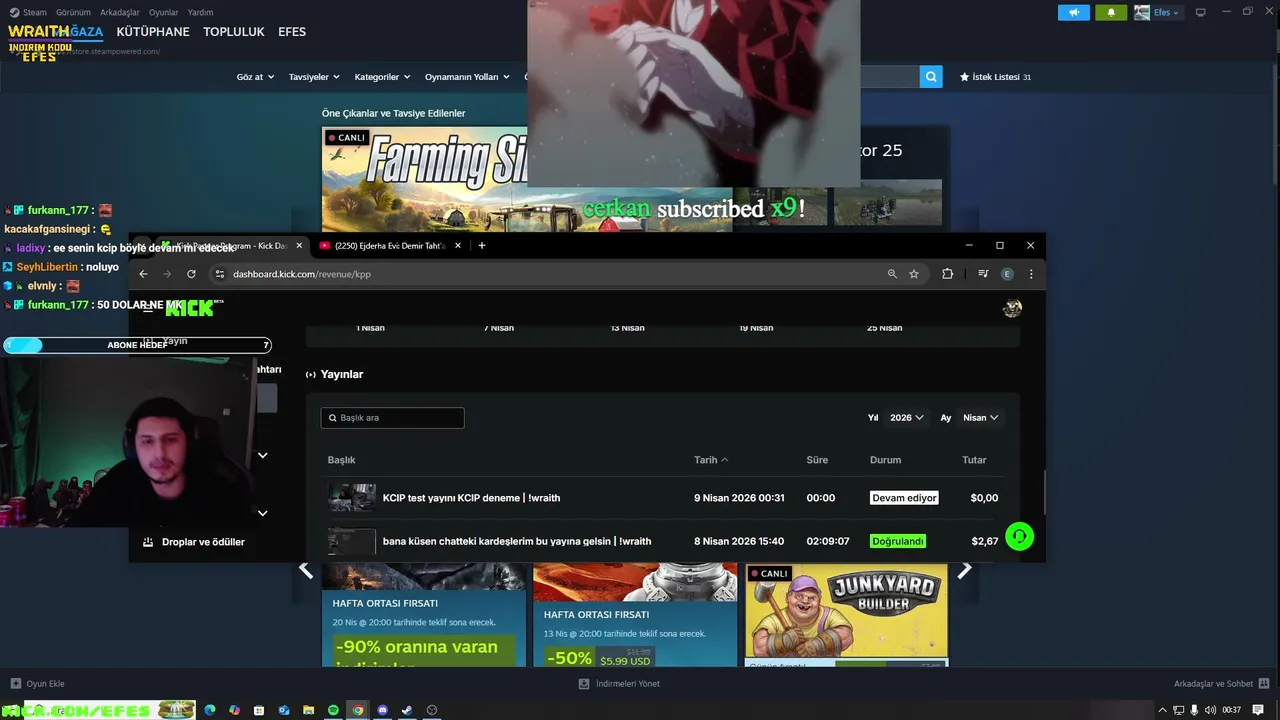1280x720 pixels.
Task: Click in the Başlık ara search field
Action: 392,418
